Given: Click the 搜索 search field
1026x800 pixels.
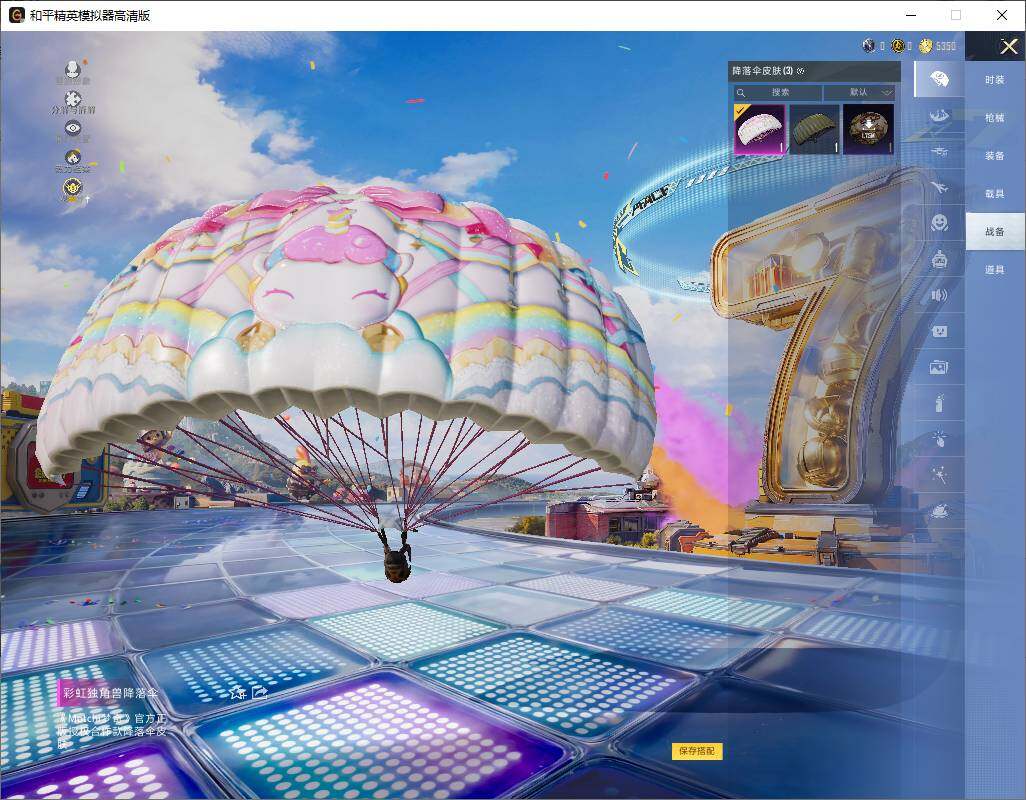Looking at the screenshot, I should [777, 92].
